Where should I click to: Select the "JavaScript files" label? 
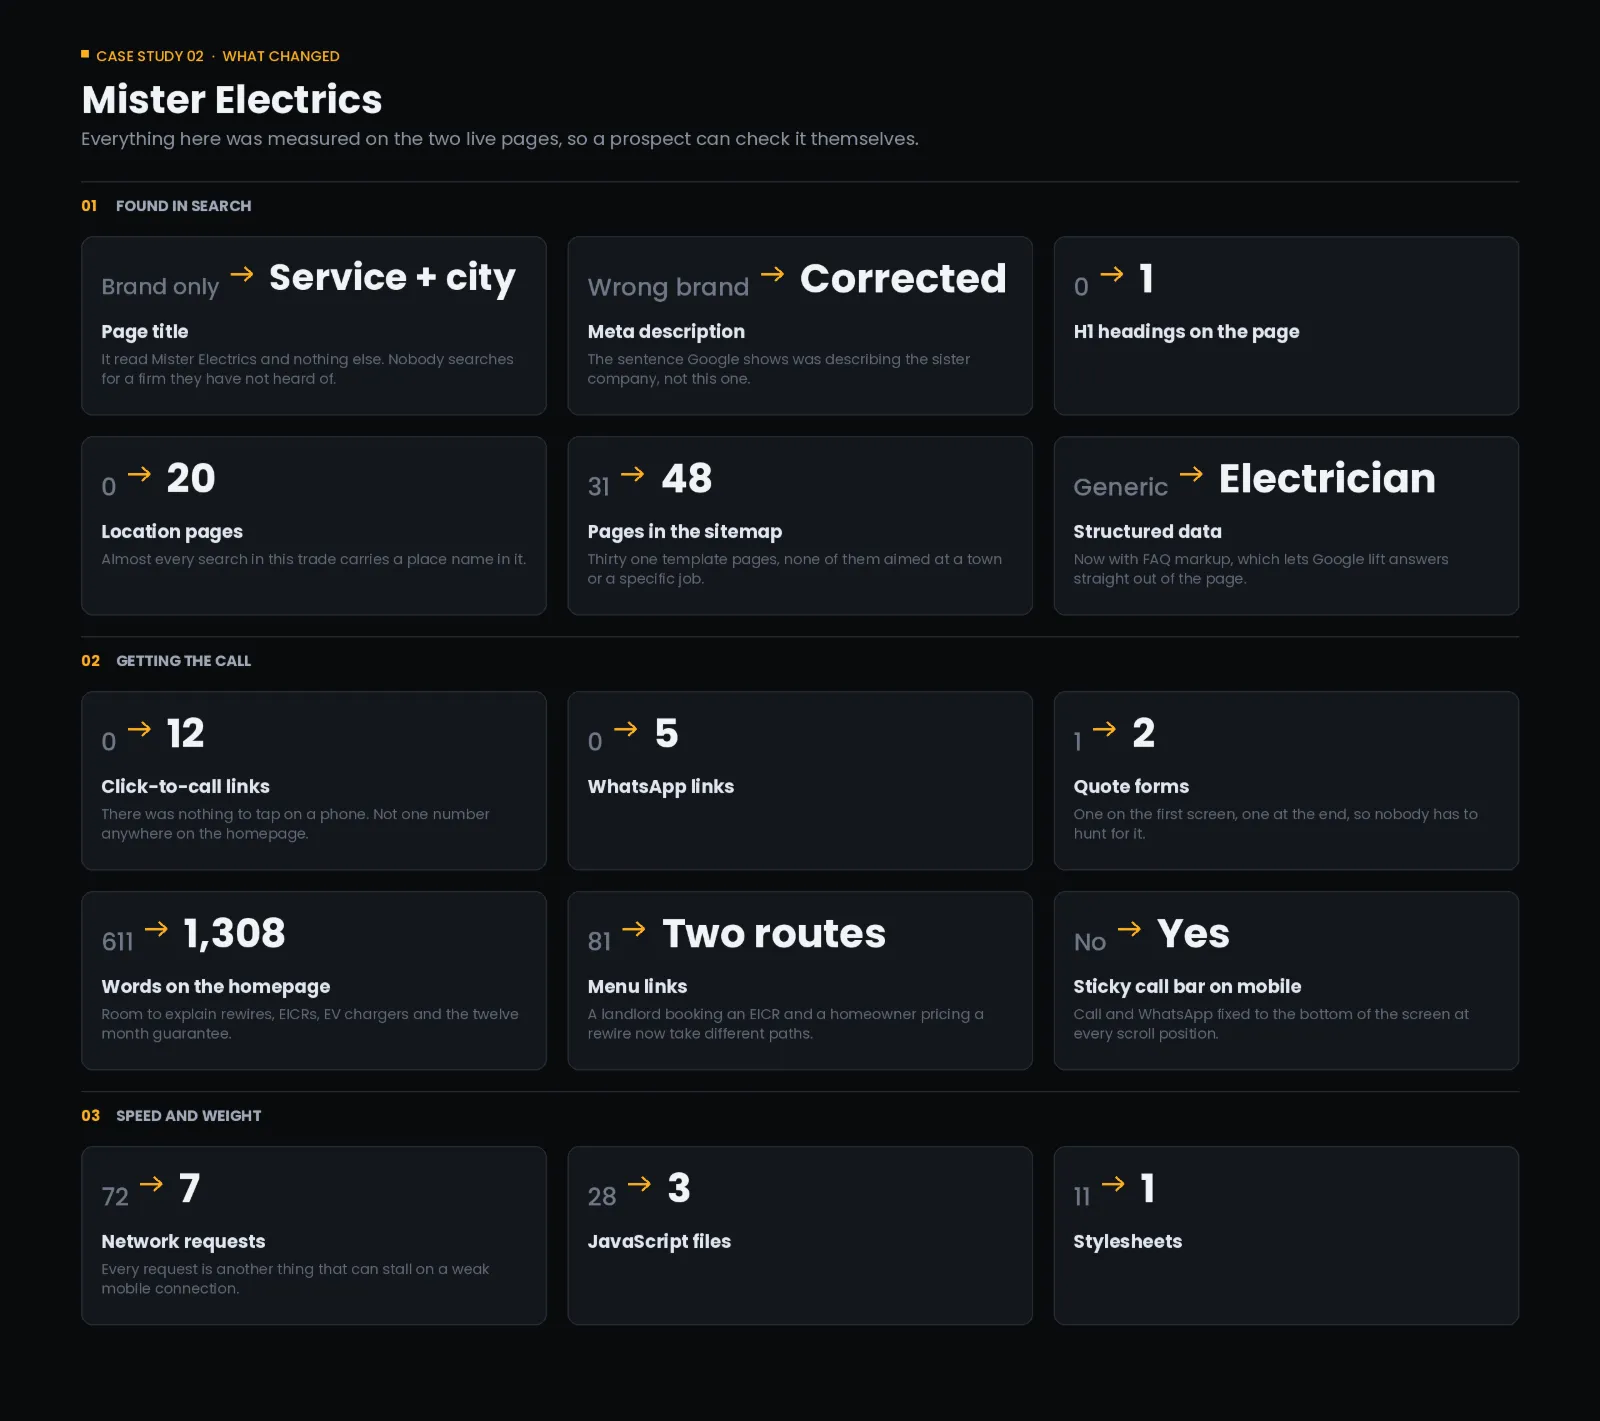660,1242
